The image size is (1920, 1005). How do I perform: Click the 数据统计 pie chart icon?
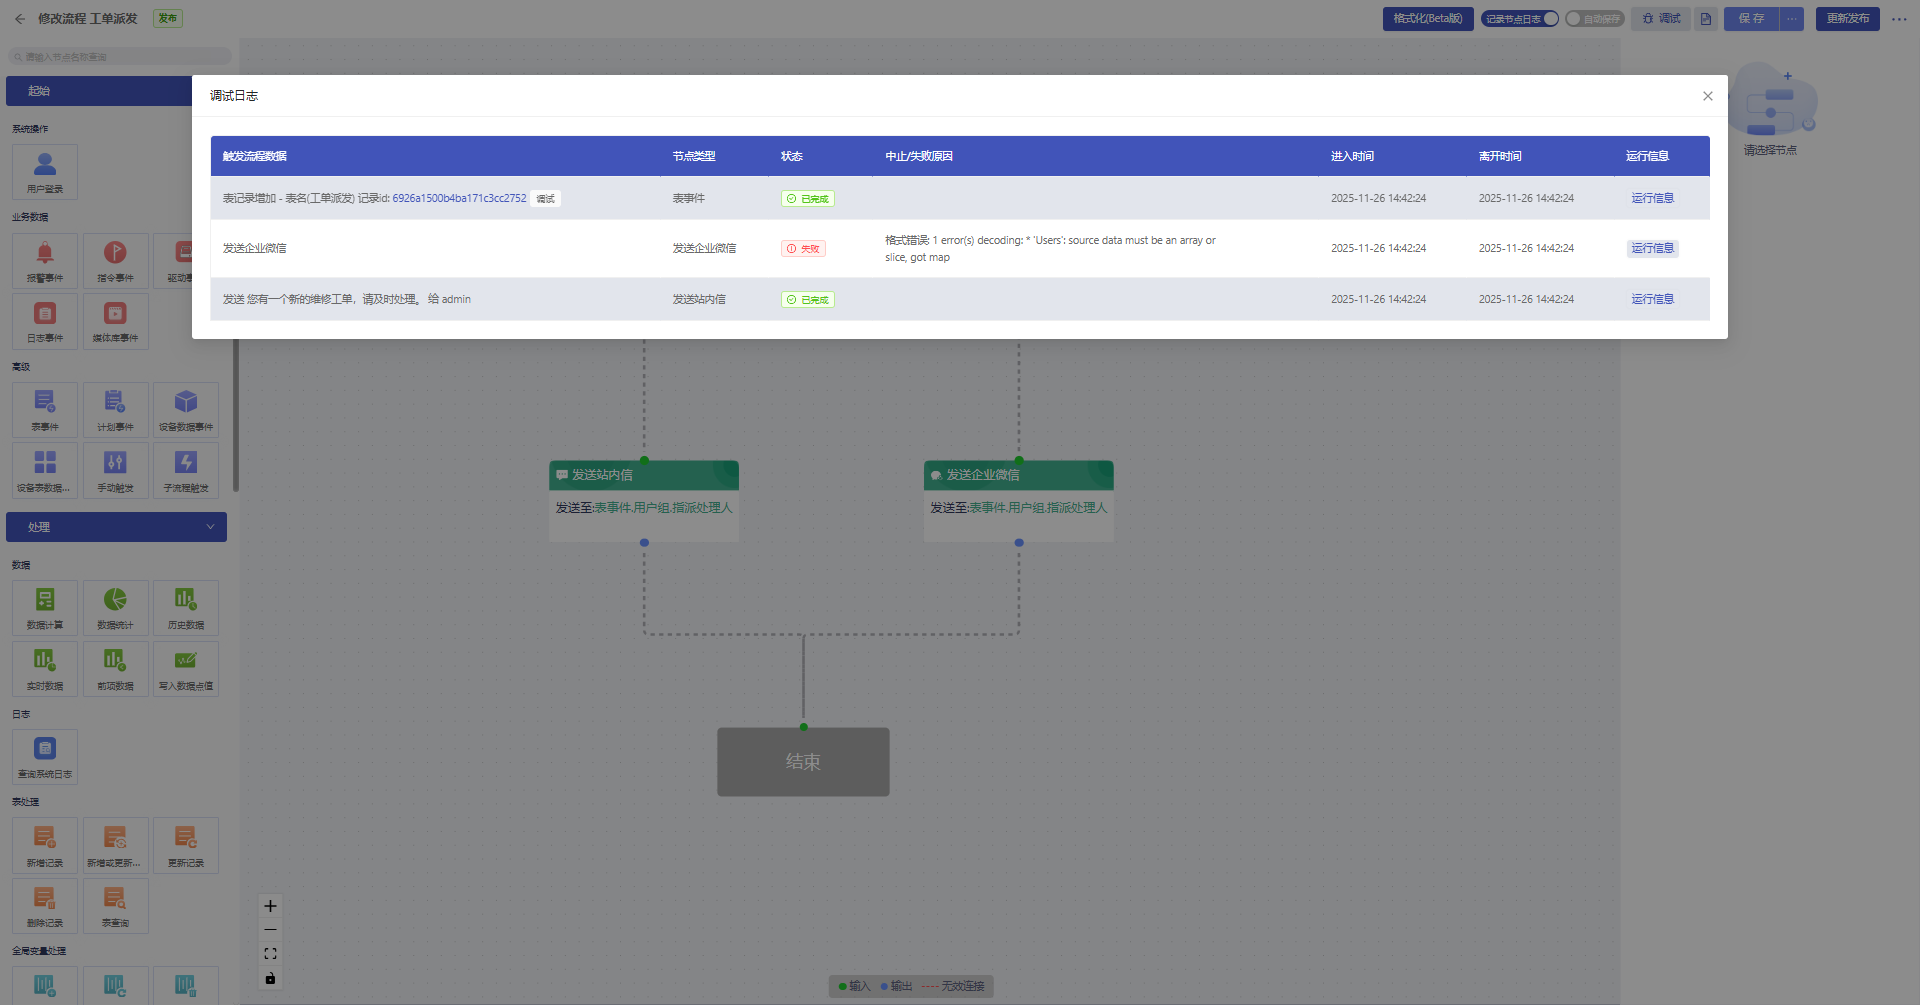pyautogui.click(x=115, y=601)
